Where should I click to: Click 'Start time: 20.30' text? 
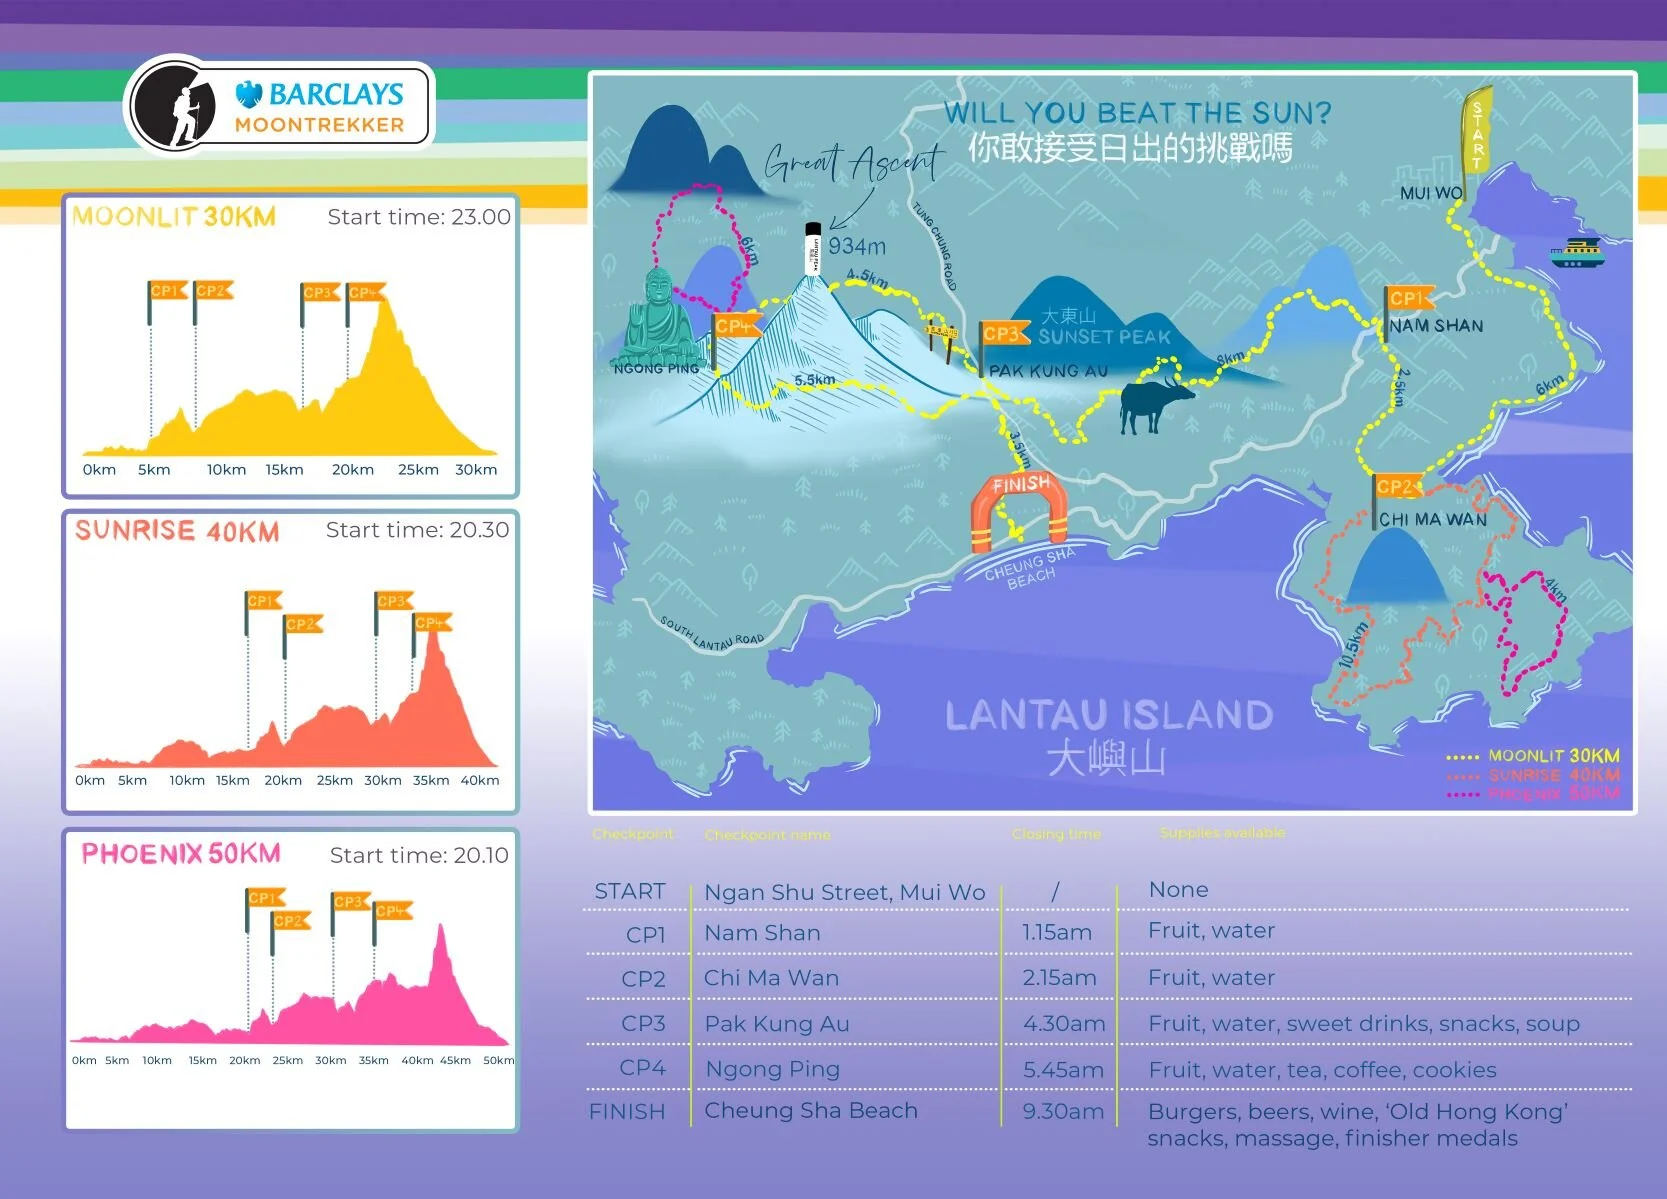(418, 530)
